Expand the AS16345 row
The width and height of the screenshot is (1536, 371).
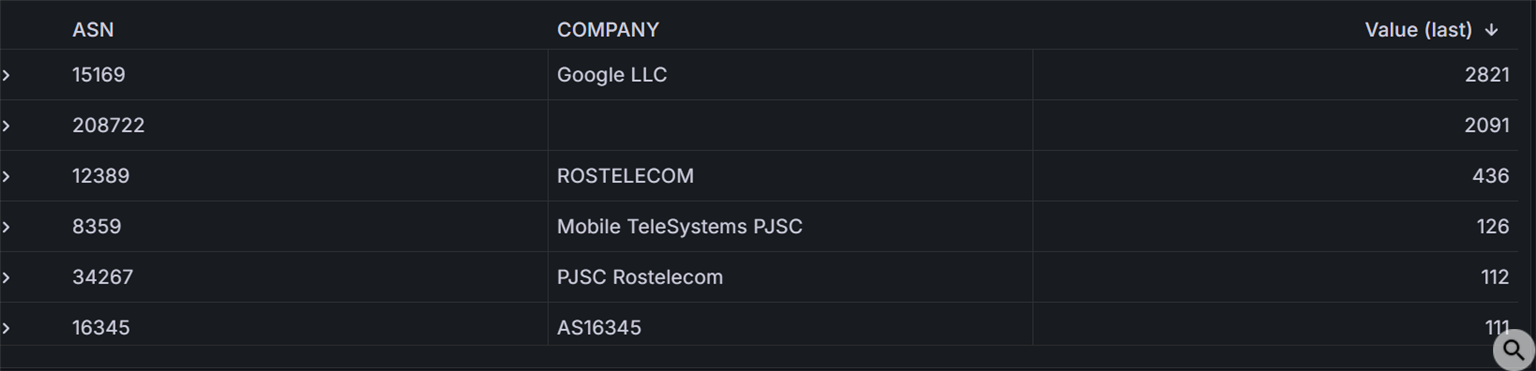[6, 328]
